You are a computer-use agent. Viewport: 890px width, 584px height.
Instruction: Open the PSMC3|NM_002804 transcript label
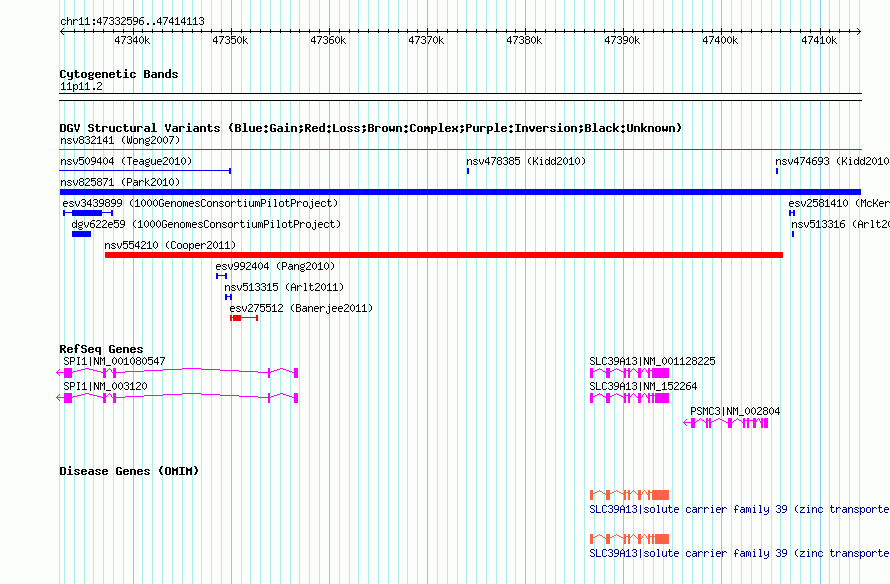(735, 411)
